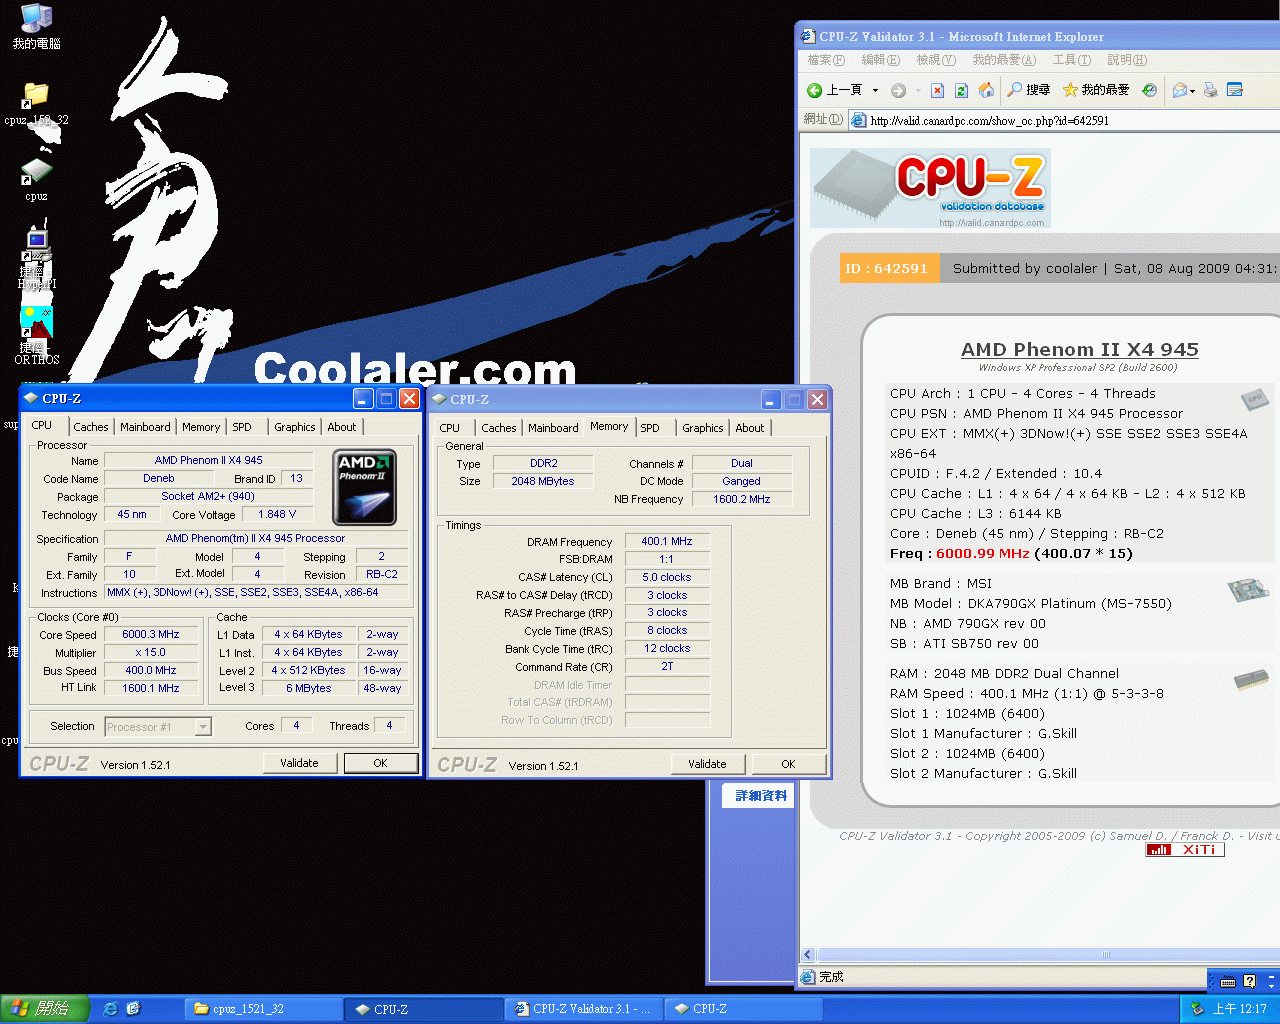This screenshot has width=1280, height=1024.
Task: Open the Mail button dropdown arrow
Action: coord(1193,90)
